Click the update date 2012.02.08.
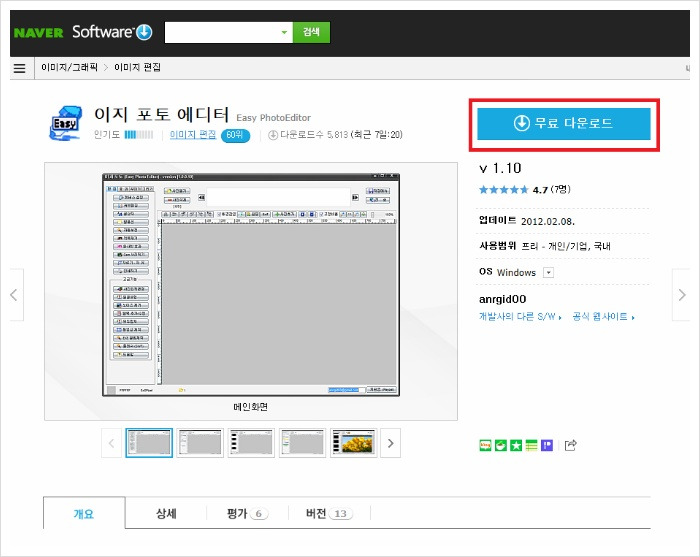700x557 pixels. (x=548, y=221)
